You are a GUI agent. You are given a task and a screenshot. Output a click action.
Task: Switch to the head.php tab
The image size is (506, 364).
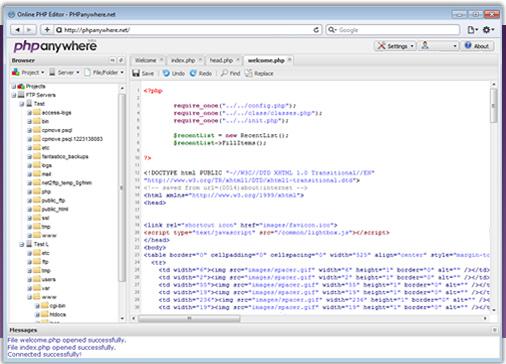[x=221, y=60]
